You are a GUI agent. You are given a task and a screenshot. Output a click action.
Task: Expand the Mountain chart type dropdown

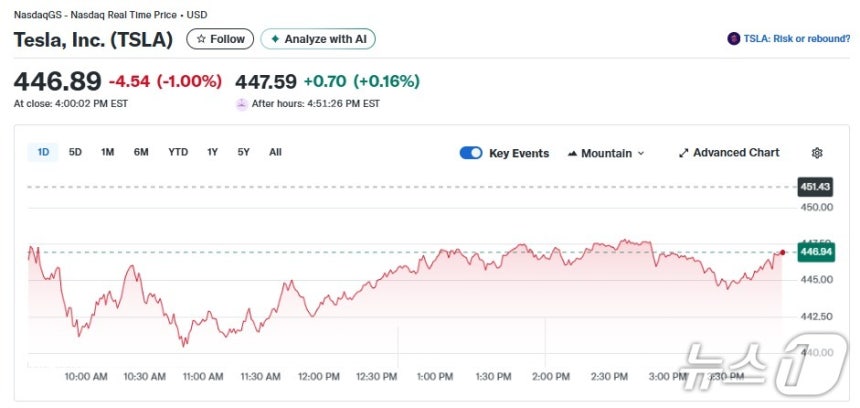[640, 154]
